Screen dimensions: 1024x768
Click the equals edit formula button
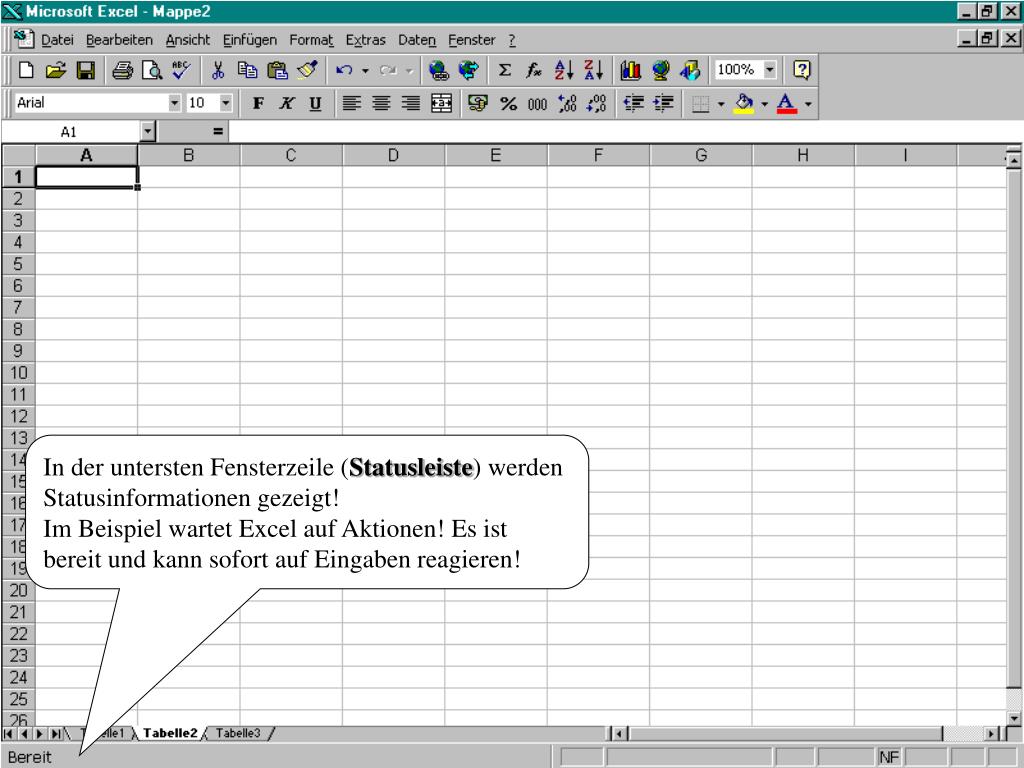pos(218,132)
